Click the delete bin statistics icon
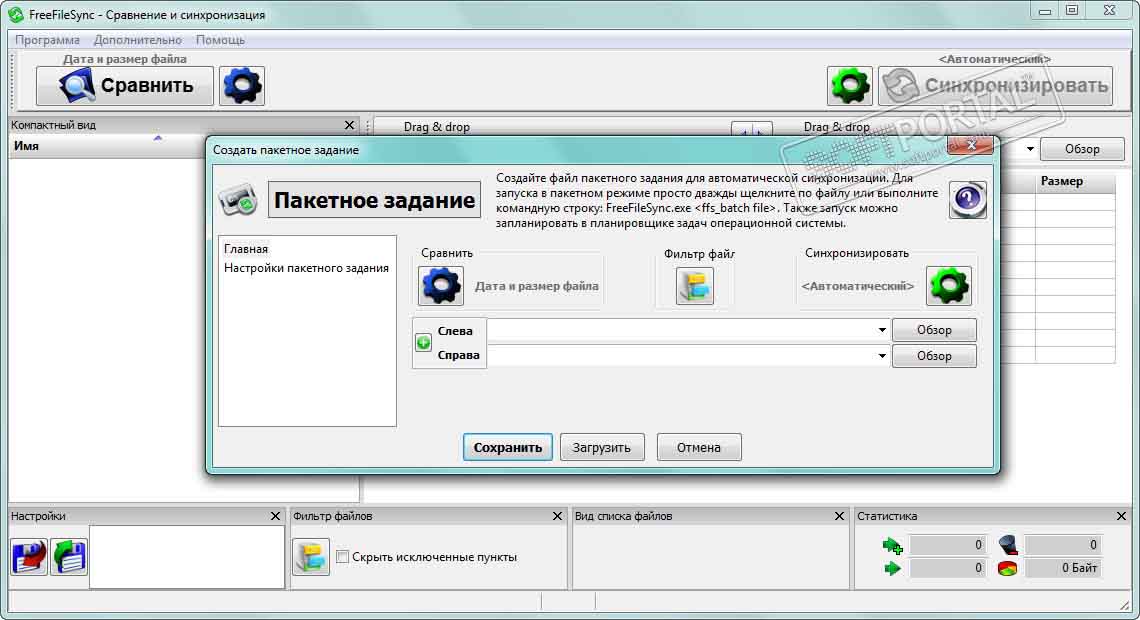 coord(1008,544)
